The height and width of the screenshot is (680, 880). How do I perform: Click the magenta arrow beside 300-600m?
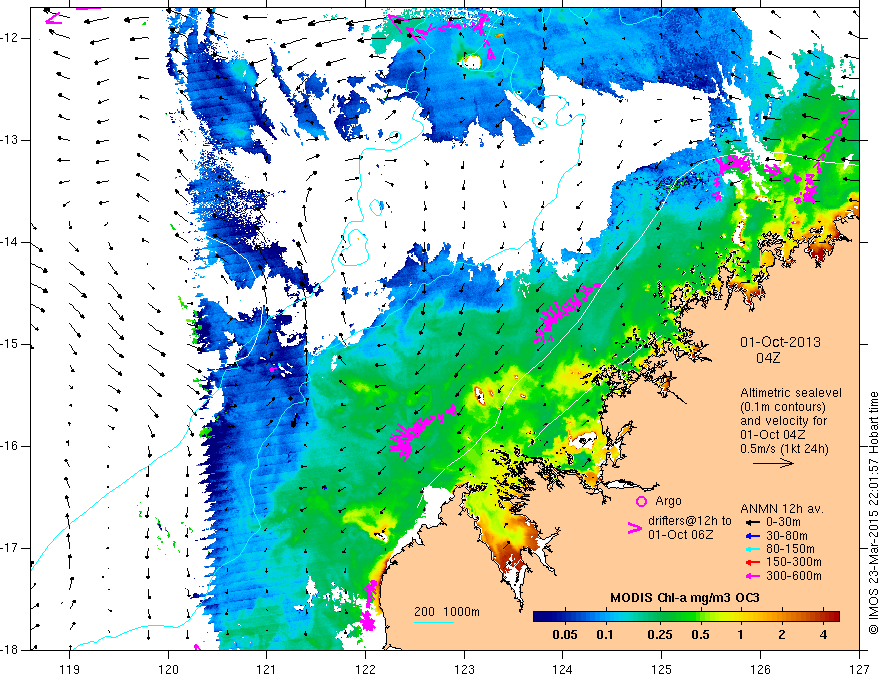tap(752, 576)
